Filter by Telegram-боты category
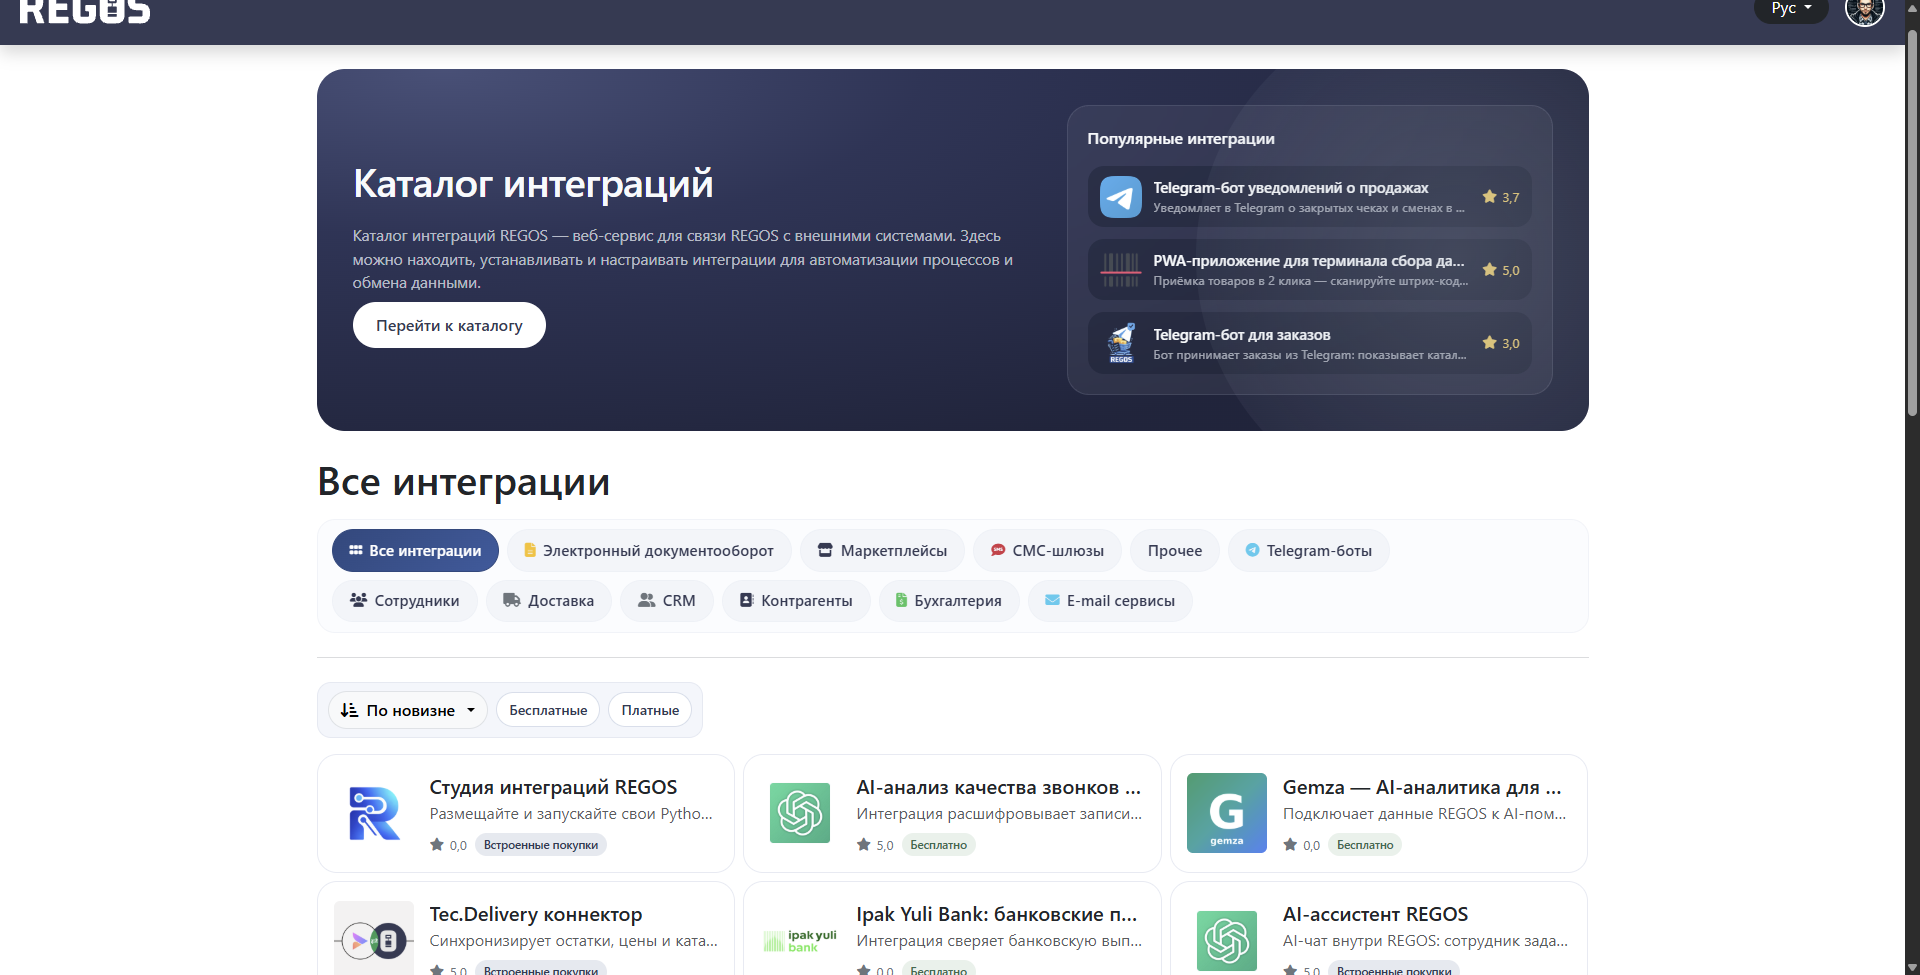 (1308, 550)
